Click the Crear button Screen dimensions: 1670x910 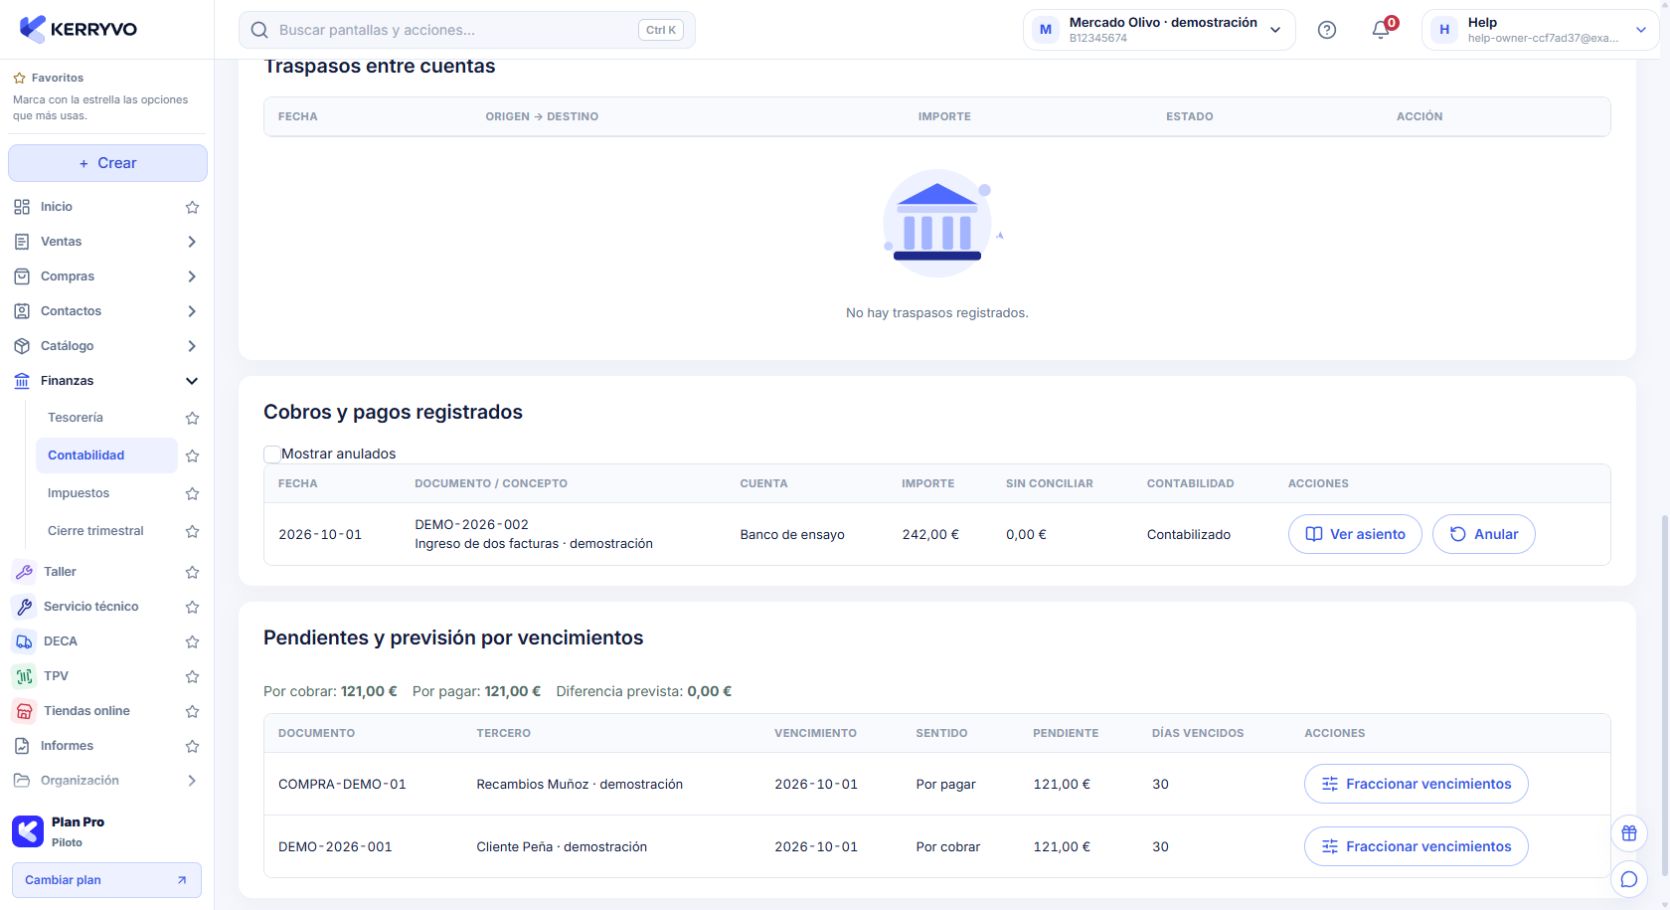click(x=108, y=163)
